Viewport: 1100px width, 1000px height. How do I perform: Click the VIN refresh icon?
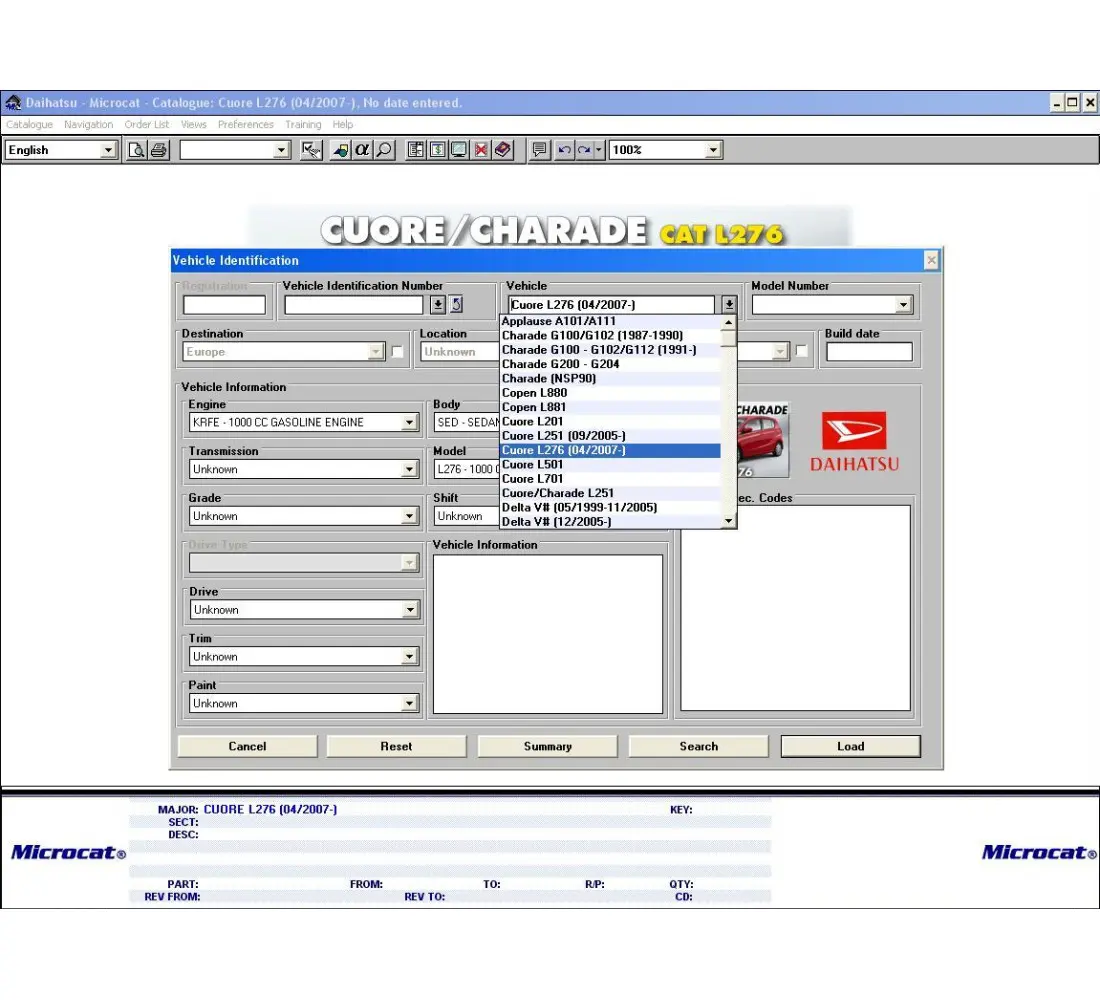(457, 305)
